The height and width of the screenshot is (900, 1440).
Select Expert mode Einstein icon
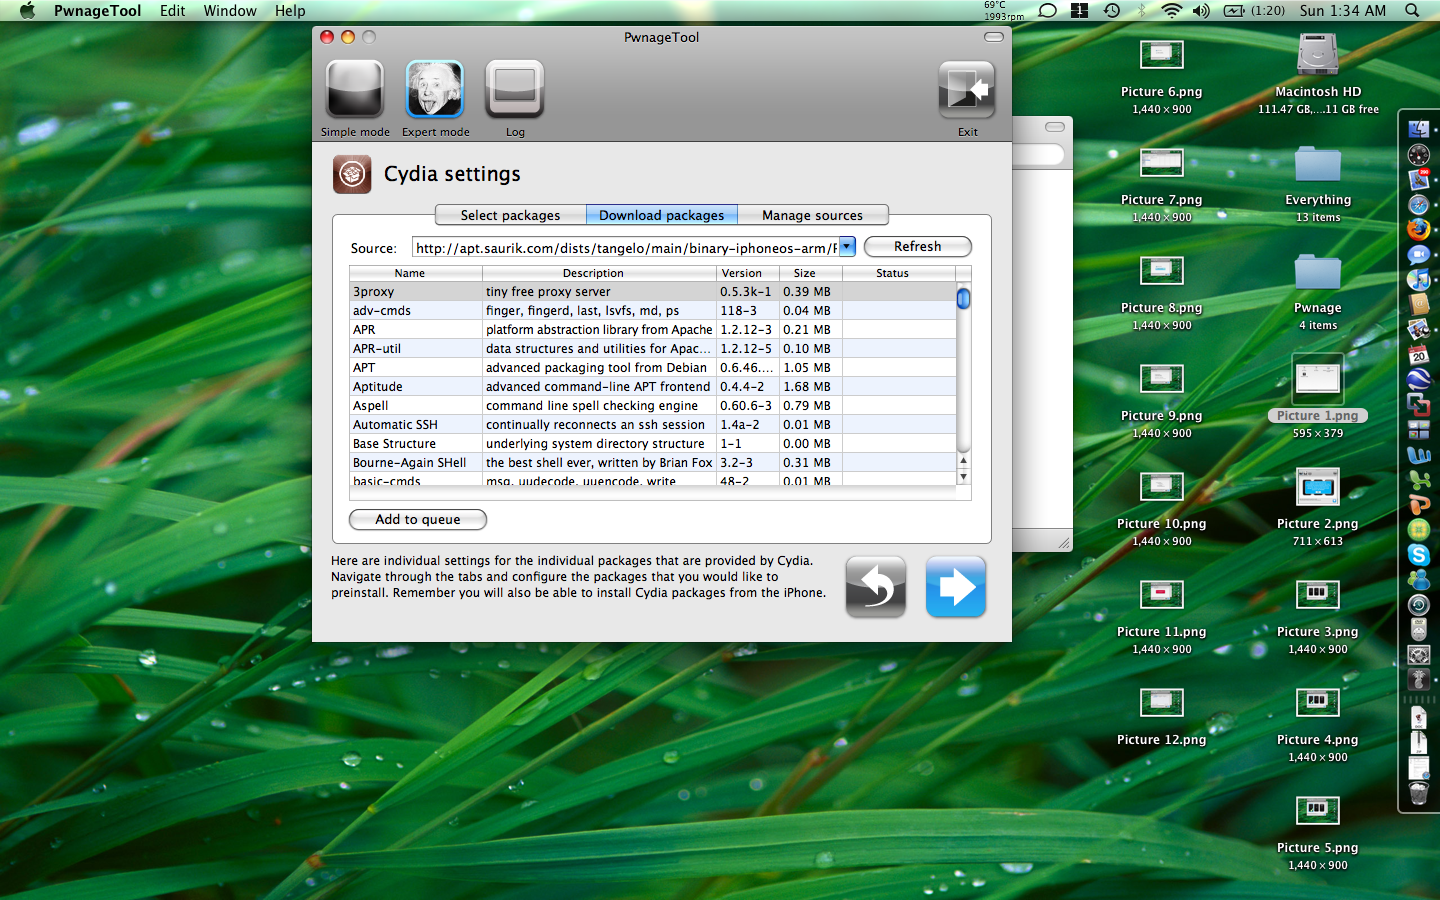(434, 90)
